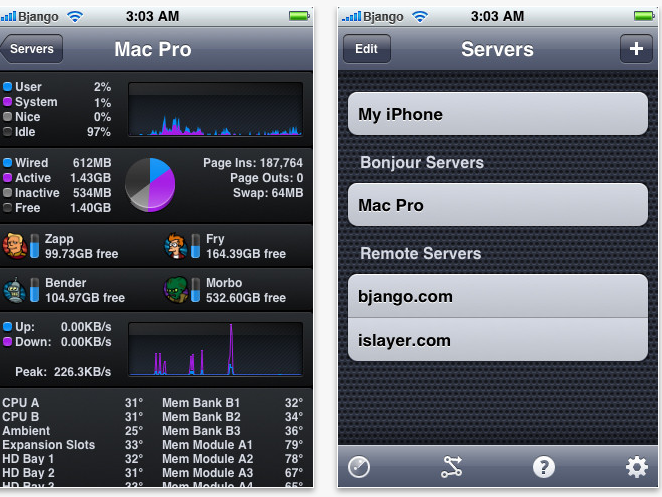Open the help question mark icon
Screen dimensions: 662x497
point(544,467)
